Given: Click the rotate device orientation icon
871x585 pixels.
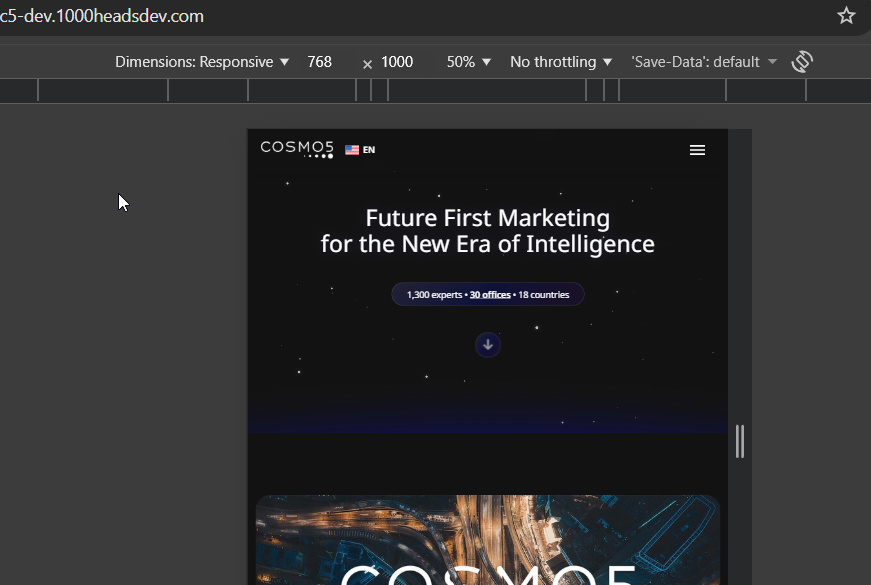Looking at the screenshot, I should pyautogui.click(x=802, y=62).
